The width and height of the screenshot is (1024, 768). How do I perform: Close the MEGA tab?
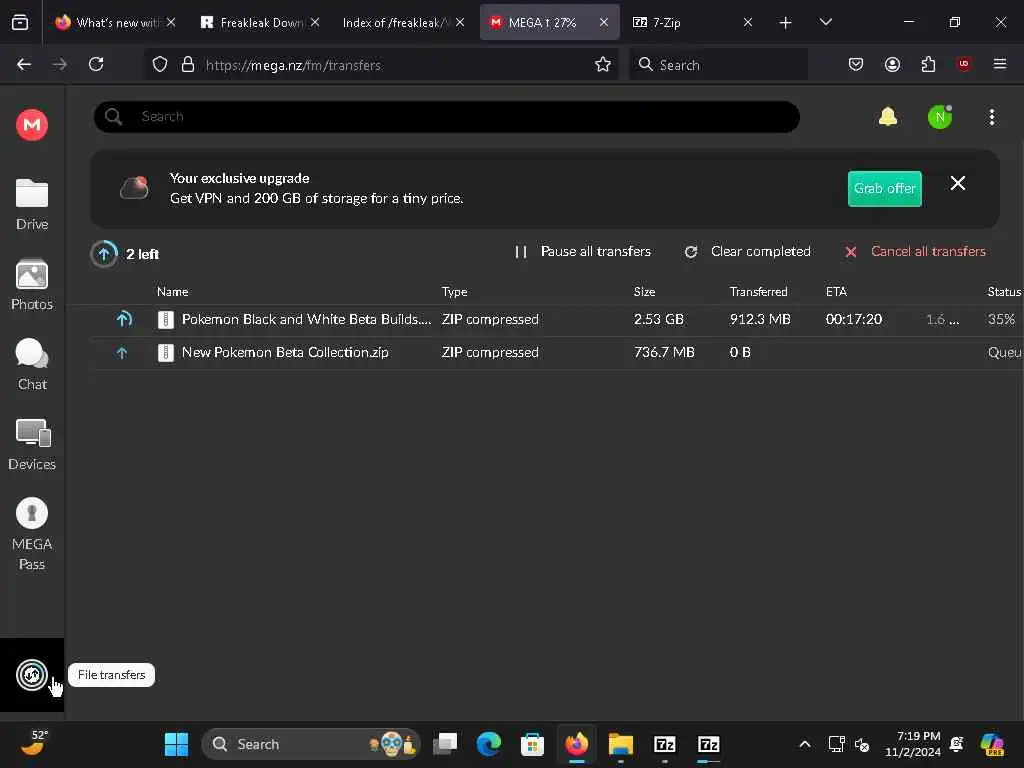point(603,22)
